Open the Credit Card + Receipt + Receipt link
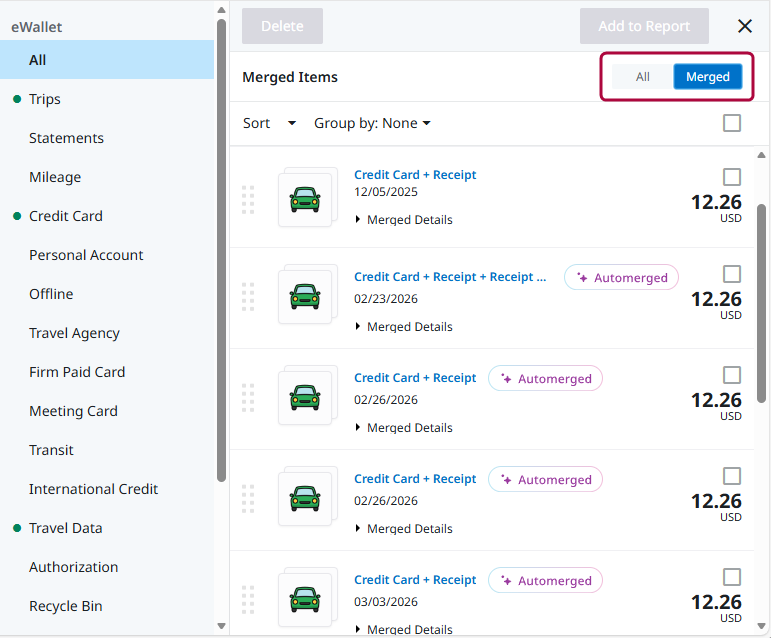Screen dimensions: 771x638 (450, 277)
